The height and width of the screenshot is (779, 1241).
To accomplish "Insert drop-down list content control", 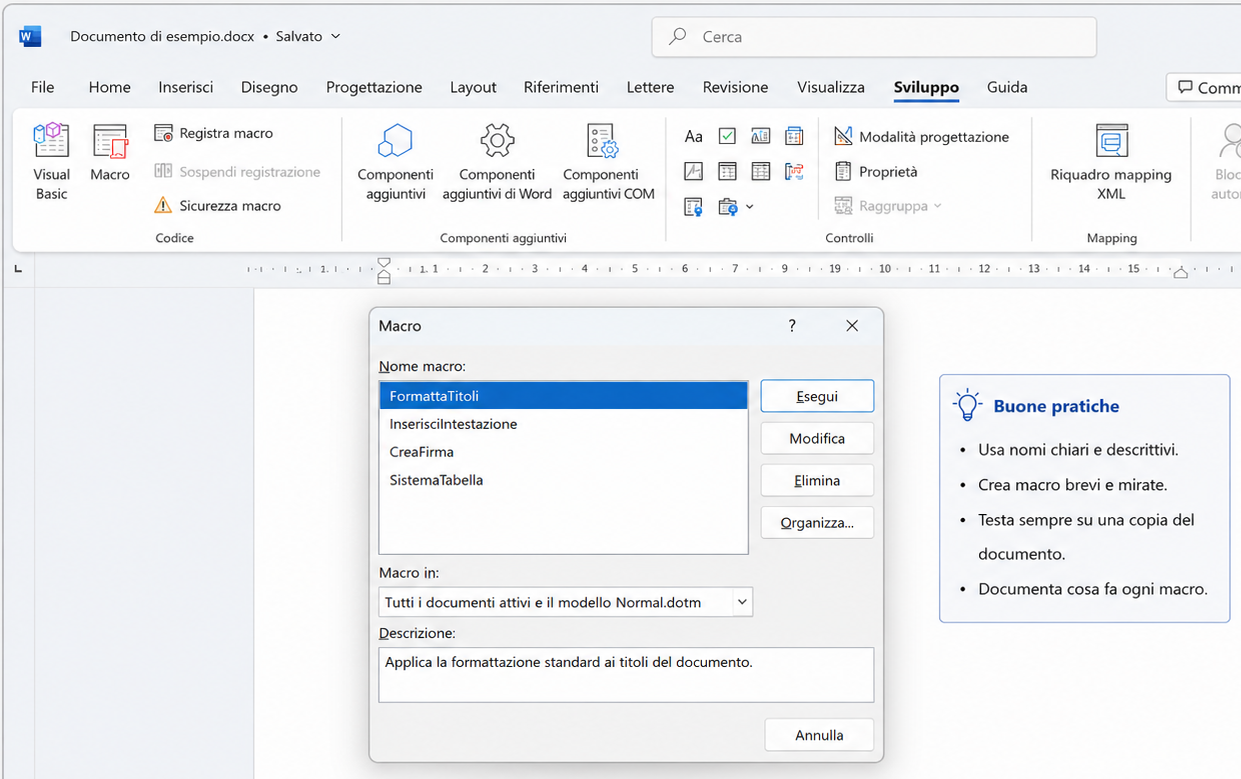I will (761, 171).
